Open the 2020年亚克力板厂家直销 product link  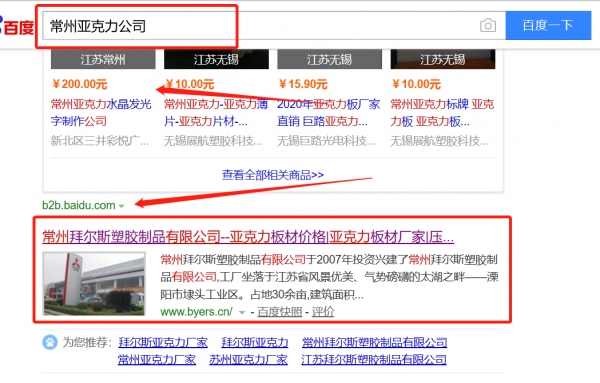tap(328, 112)
